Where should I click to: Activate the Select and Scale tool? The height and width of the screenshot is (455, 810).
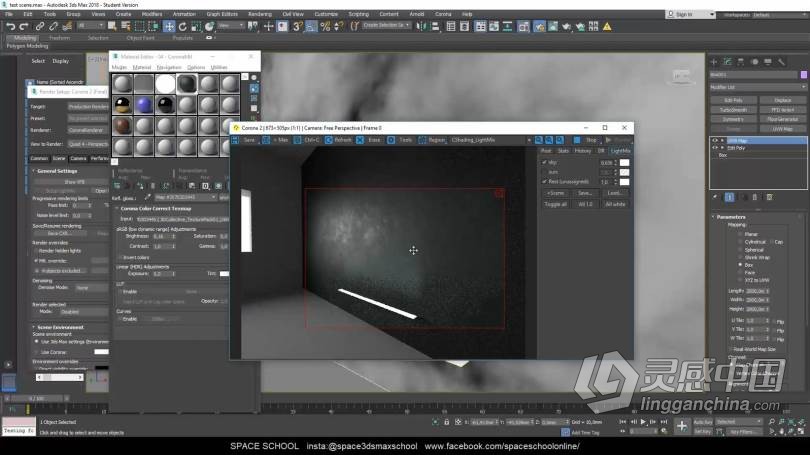click(196, 26)
